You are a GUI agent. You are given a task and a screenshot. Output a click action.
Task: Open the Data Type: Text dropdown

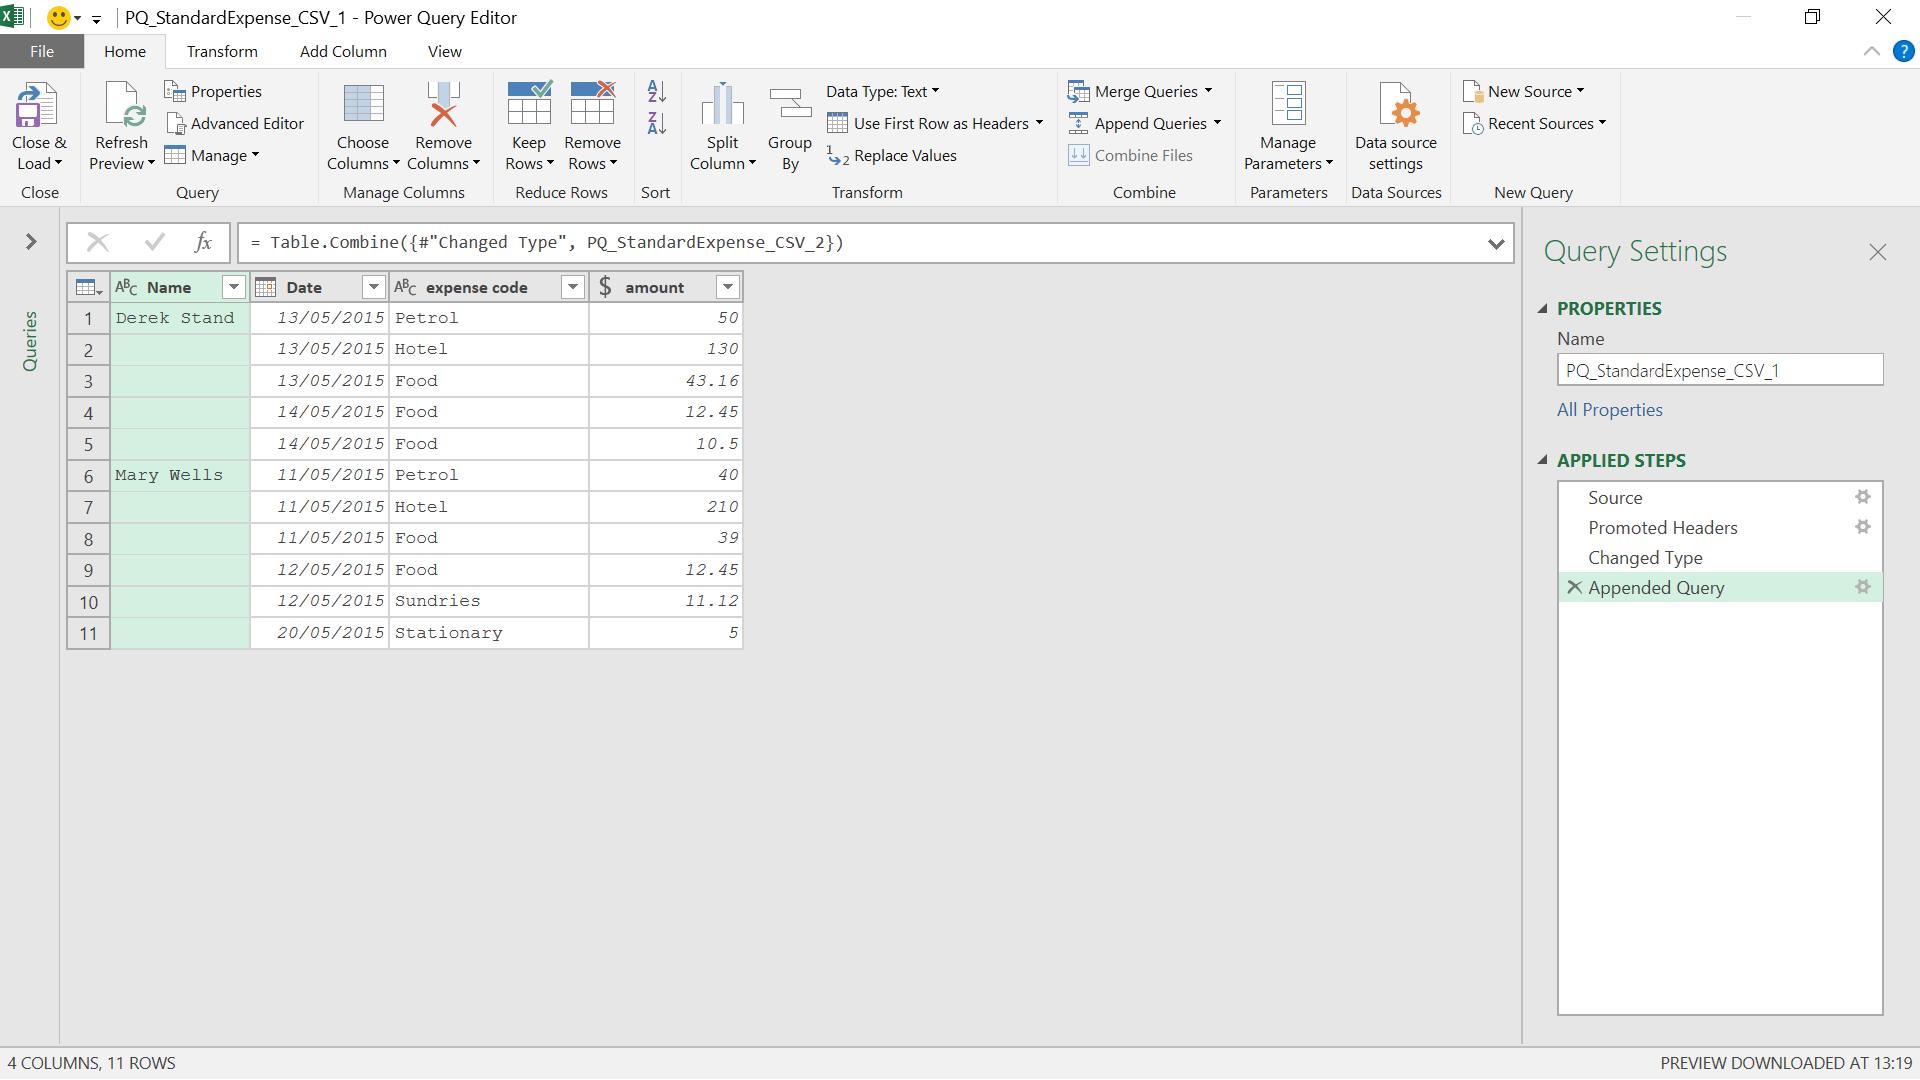coord(883,91)
